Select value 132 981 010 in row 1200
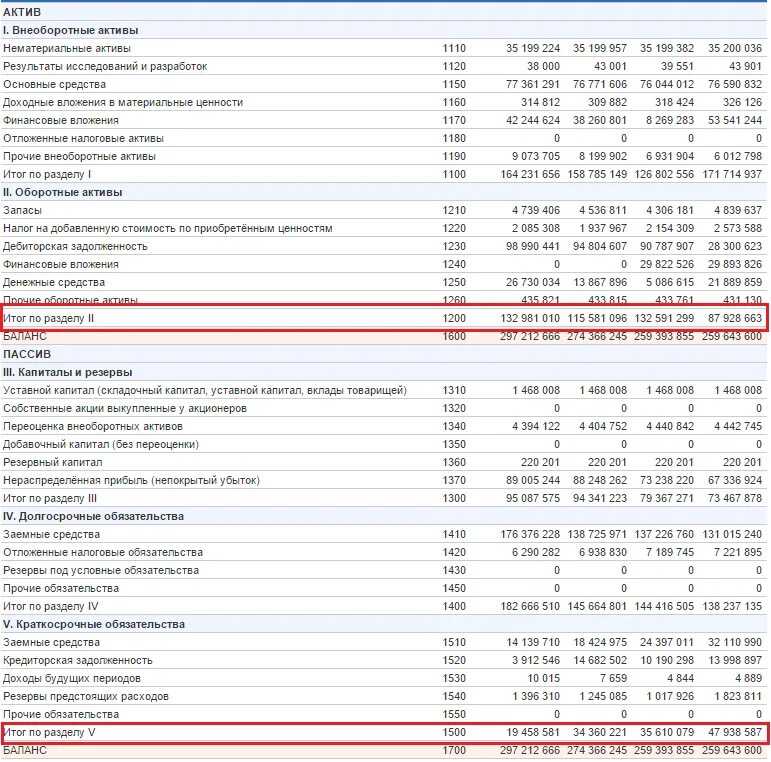Screen dimensions: 771x762 [x=530, y=318]
